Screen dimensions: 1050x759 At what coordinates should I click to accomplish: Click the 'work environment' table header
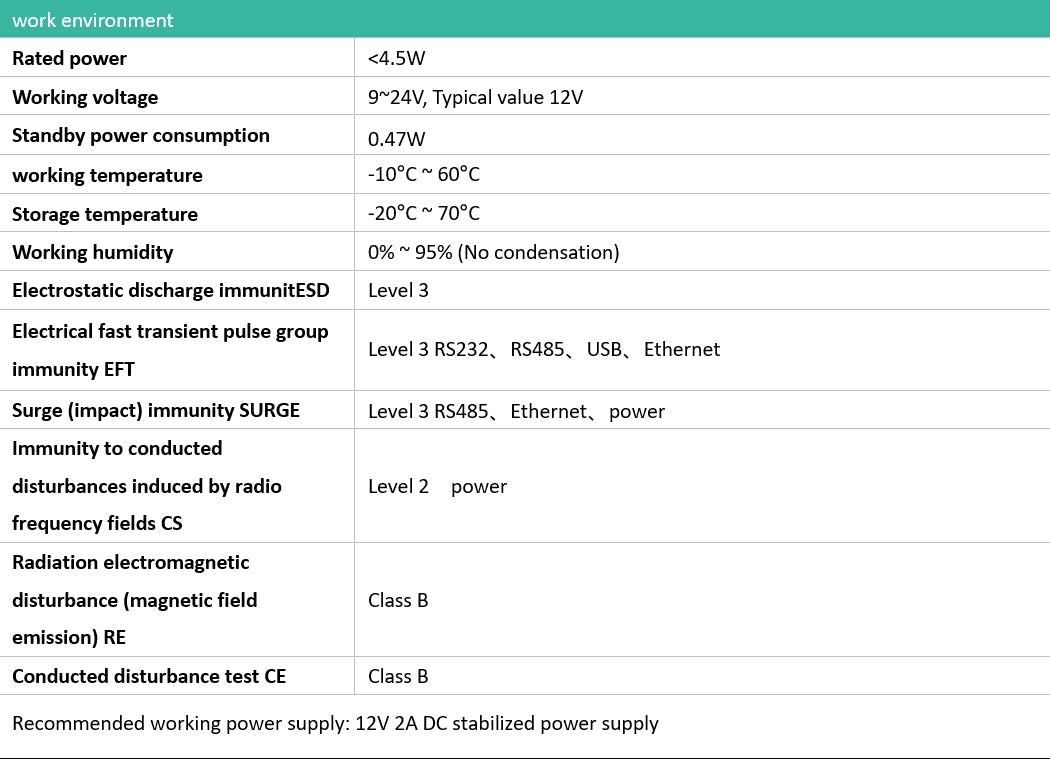93,20
